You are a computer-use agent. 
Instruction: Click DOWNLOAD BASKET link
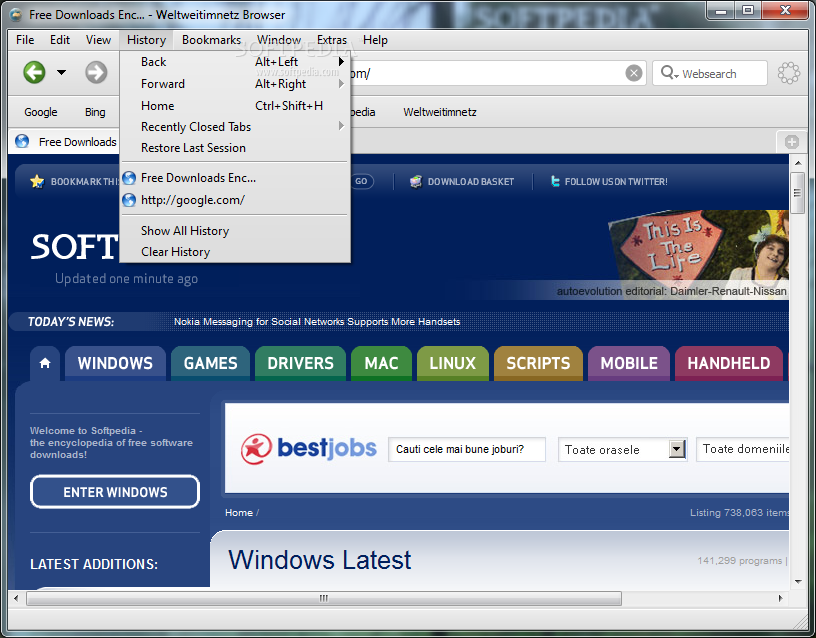pyautogui.click(x=470, y=182)
